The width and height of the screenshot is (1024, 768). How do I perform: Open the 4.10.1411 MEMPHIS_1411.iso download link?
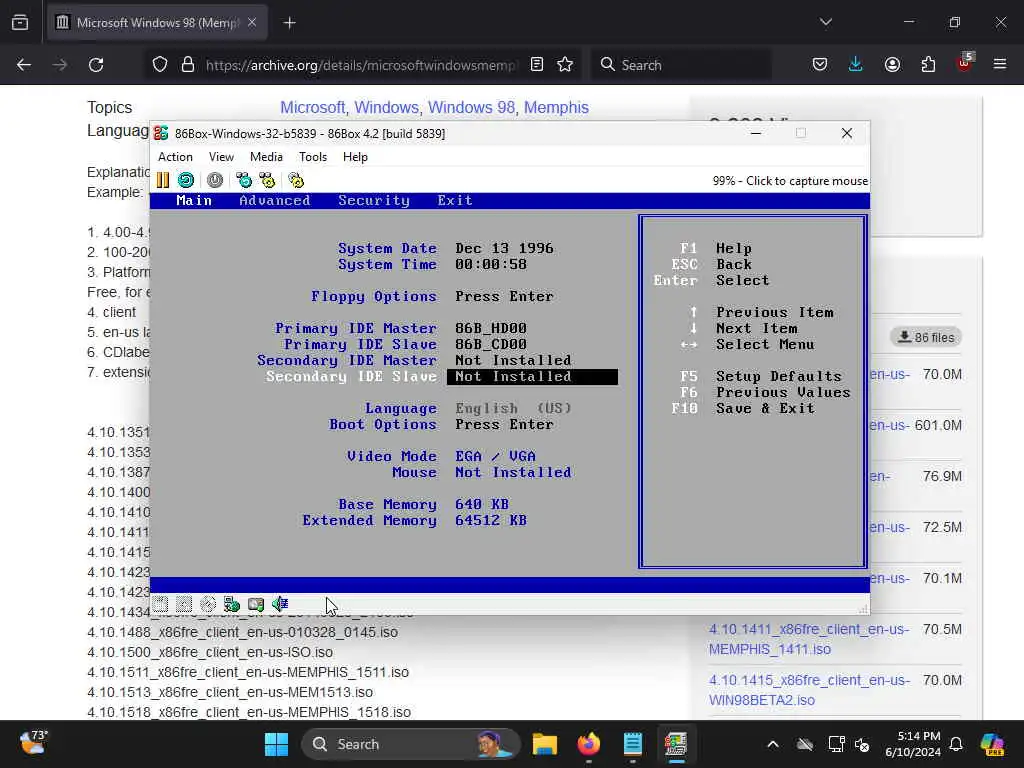pos(808,639)
